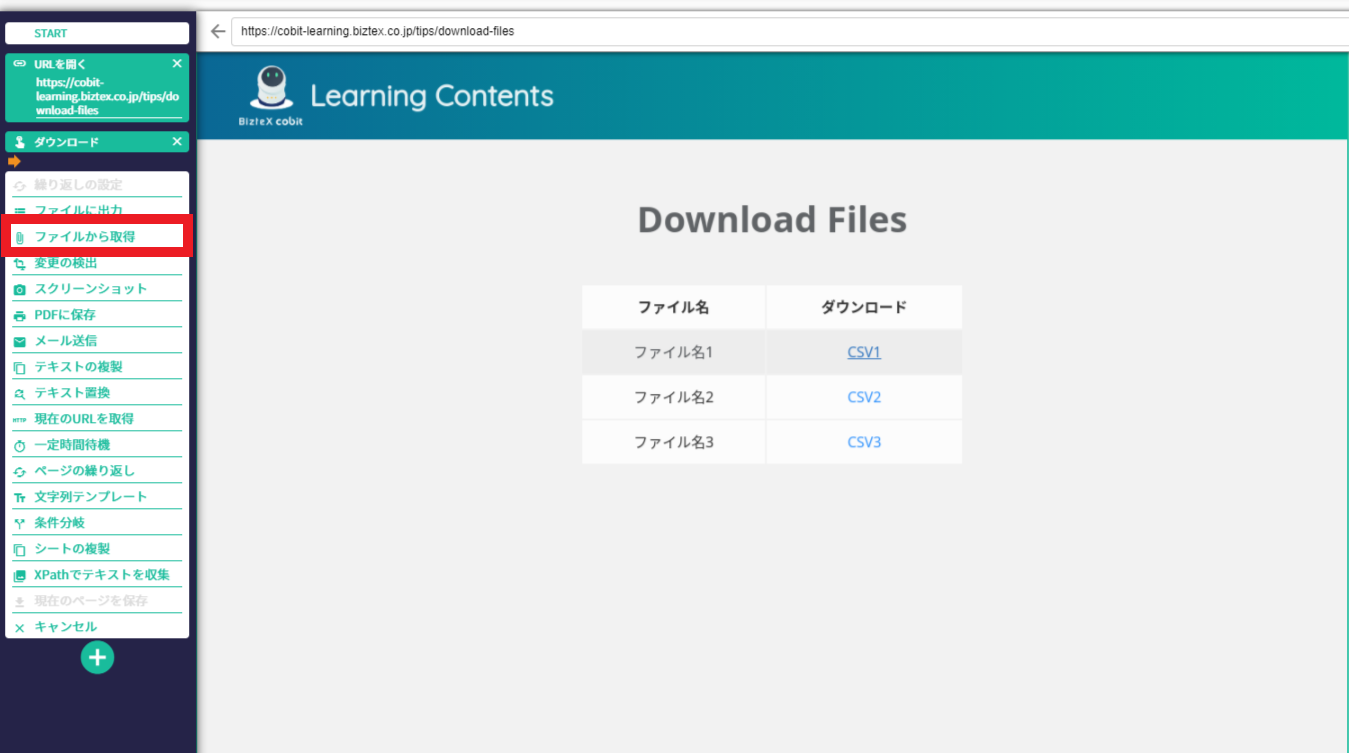Click the camera icon for スクリーンショット

coord(20,290)
